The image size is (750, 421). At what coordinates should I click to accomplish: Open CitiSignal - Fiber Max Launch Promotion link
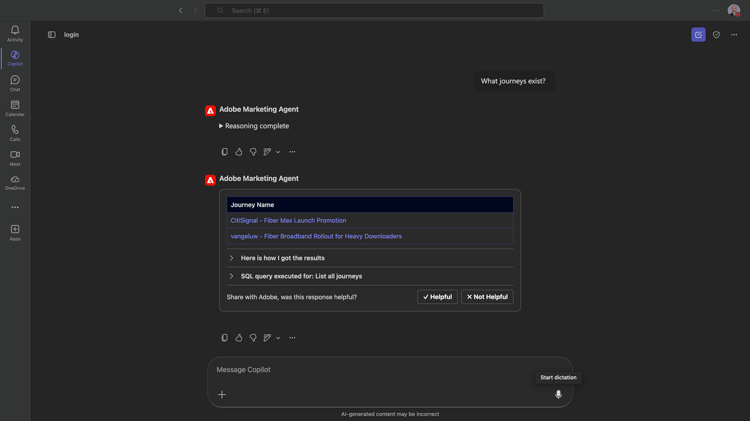pos(288,221)
